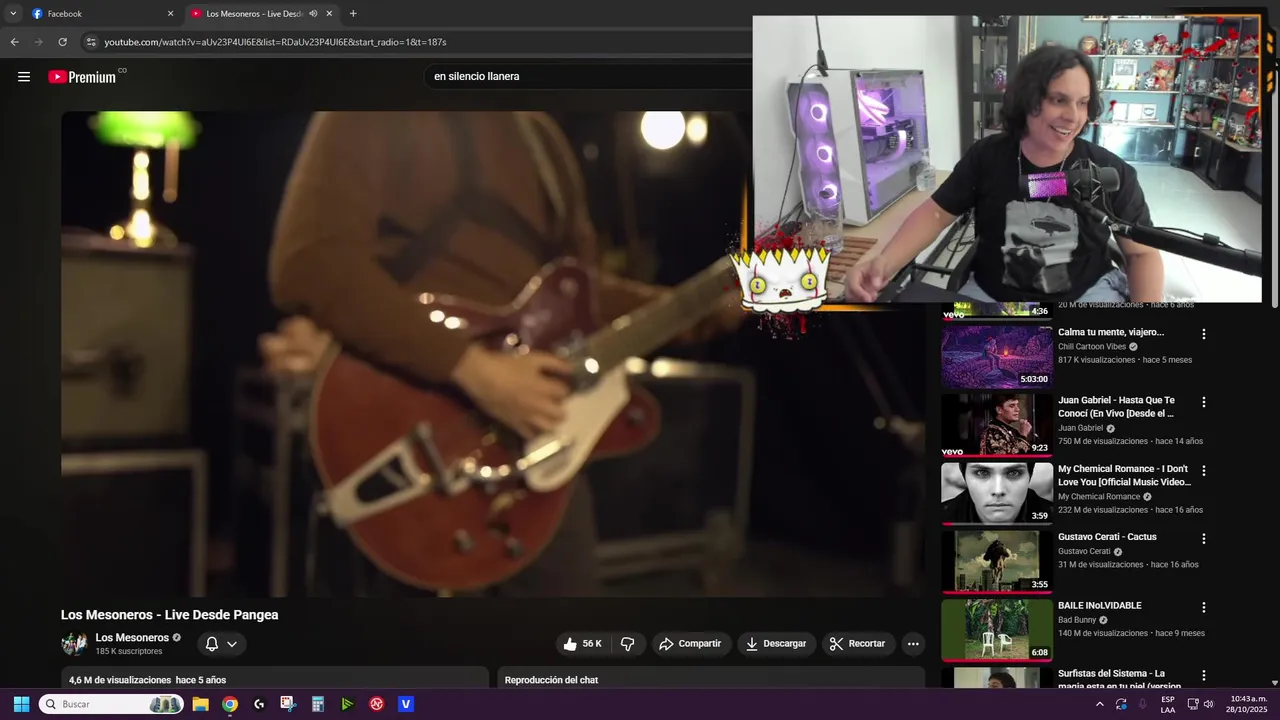Open the blue V app in taskbar
This screenshot has width=1280, height=720.
click(x=406, y=704)
